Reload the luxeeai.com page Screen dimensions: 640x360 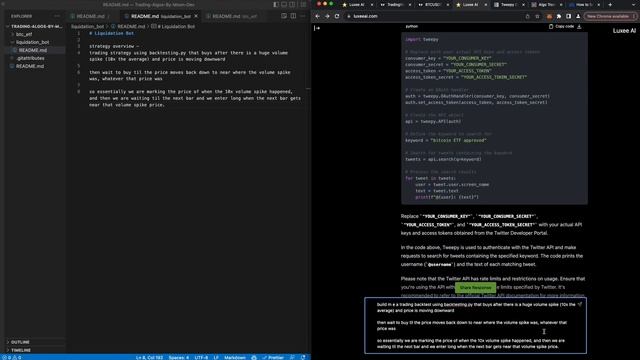coord(337,16)
